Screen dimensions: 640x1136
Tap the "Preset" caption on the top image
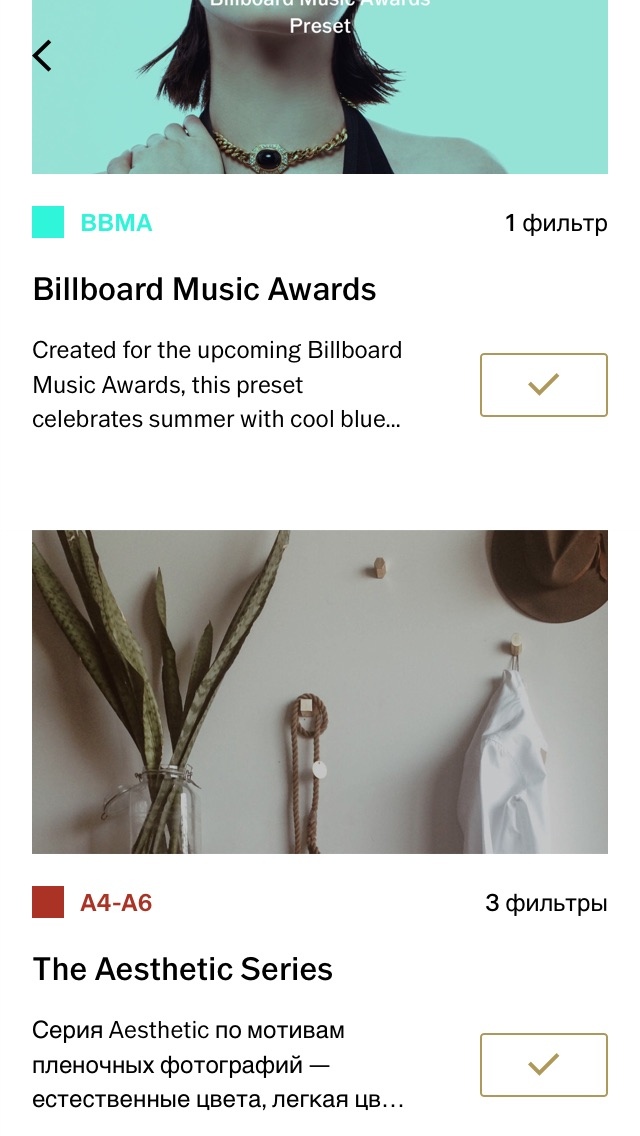click(x=320, y=26)
